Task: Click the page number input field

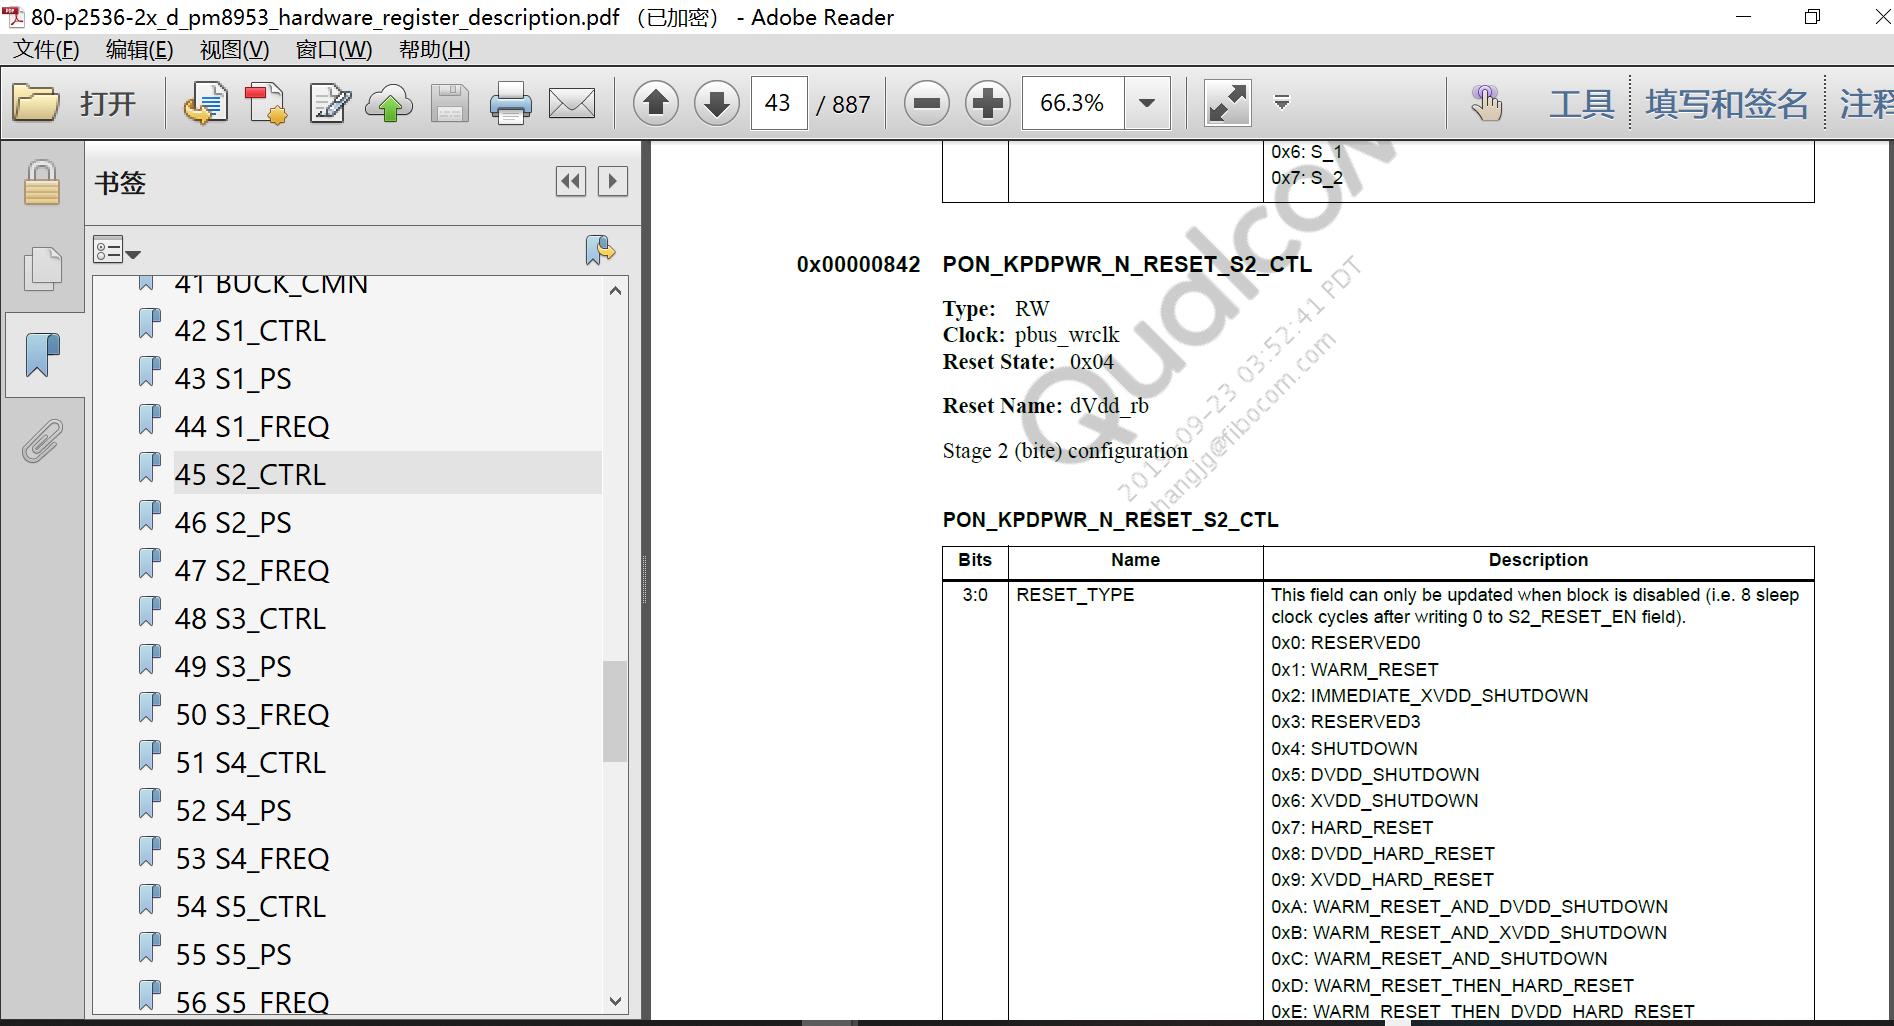Action: [779, 103]
